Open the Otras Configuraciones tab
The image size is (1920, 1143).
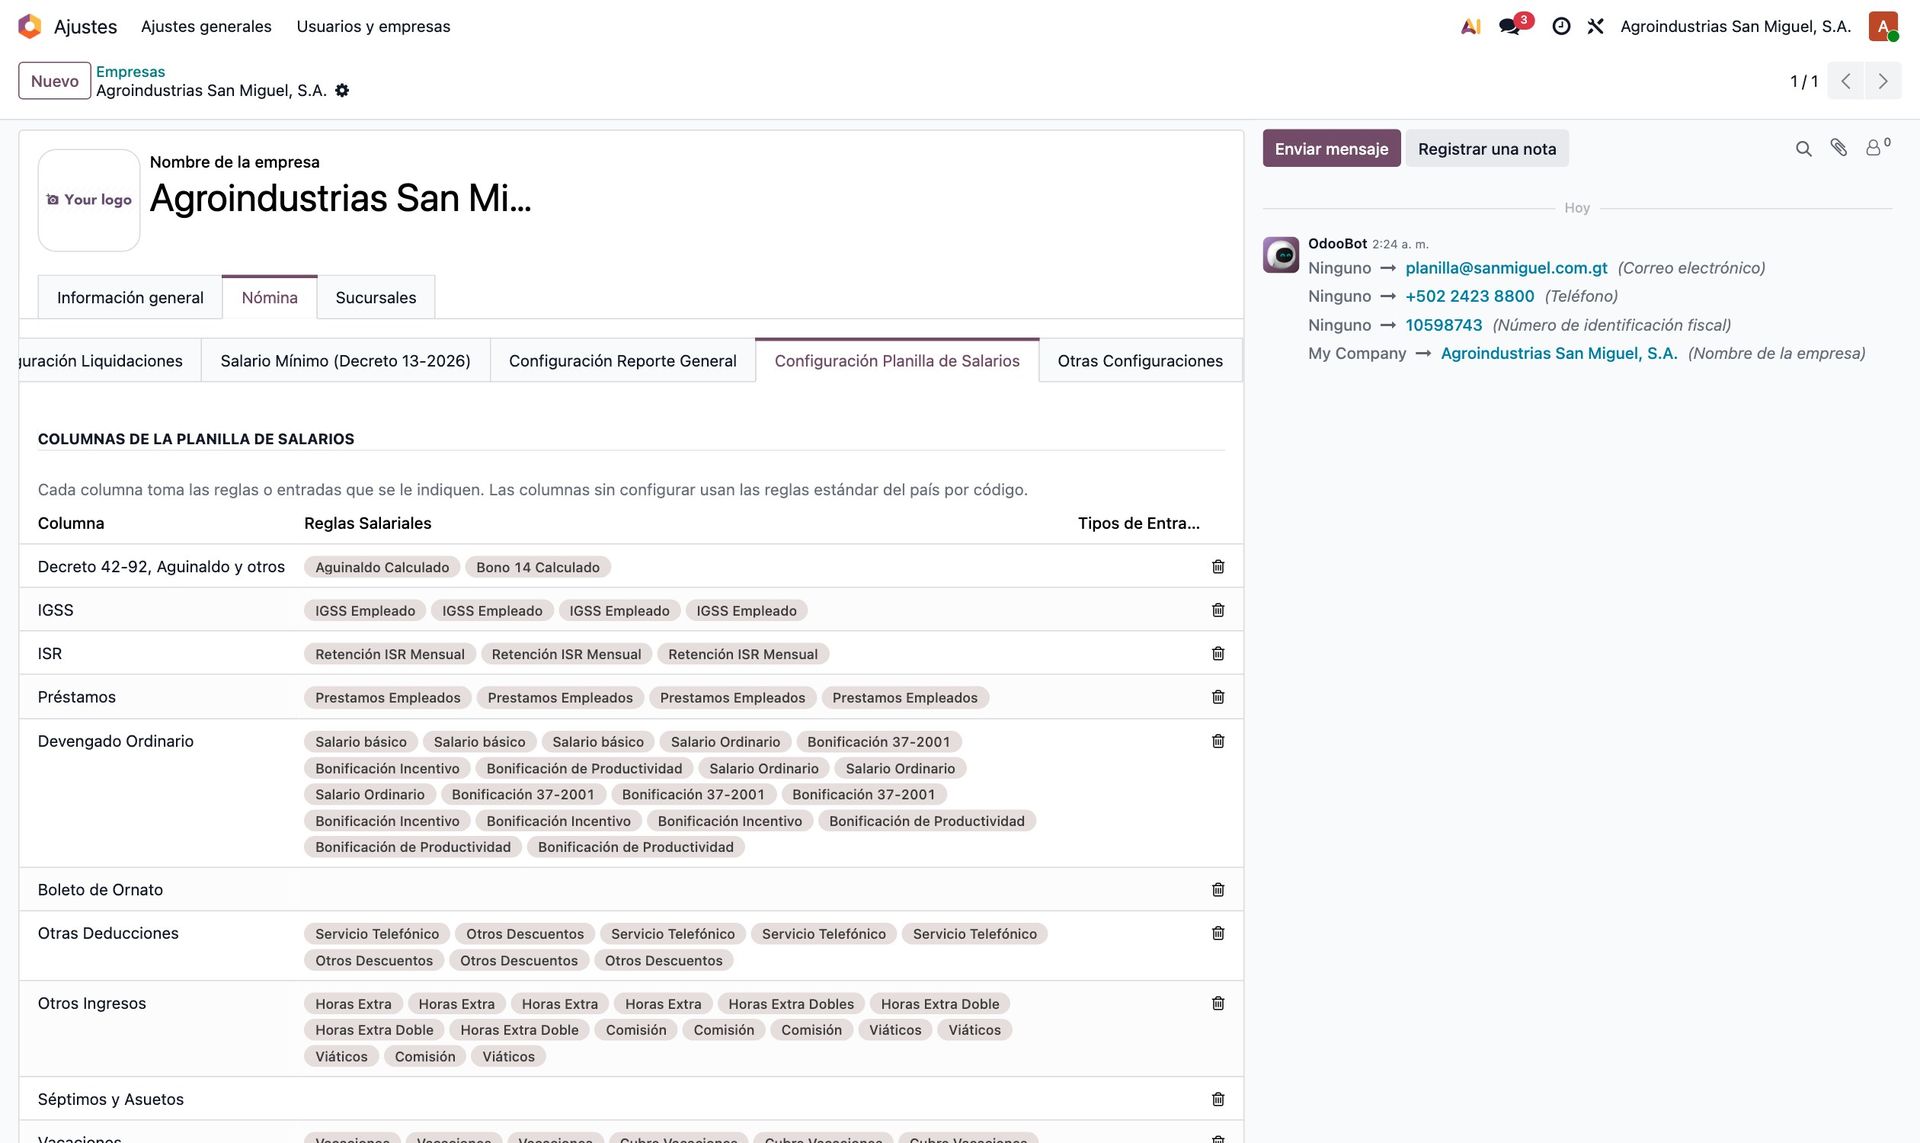tap(1140, 361)
